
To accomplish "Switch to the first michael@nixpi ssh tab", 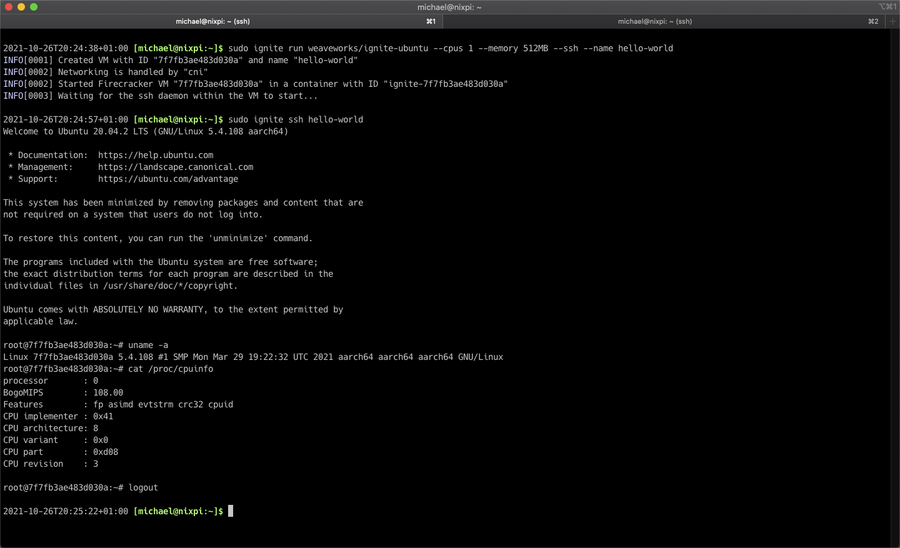I will coord(222,21).
